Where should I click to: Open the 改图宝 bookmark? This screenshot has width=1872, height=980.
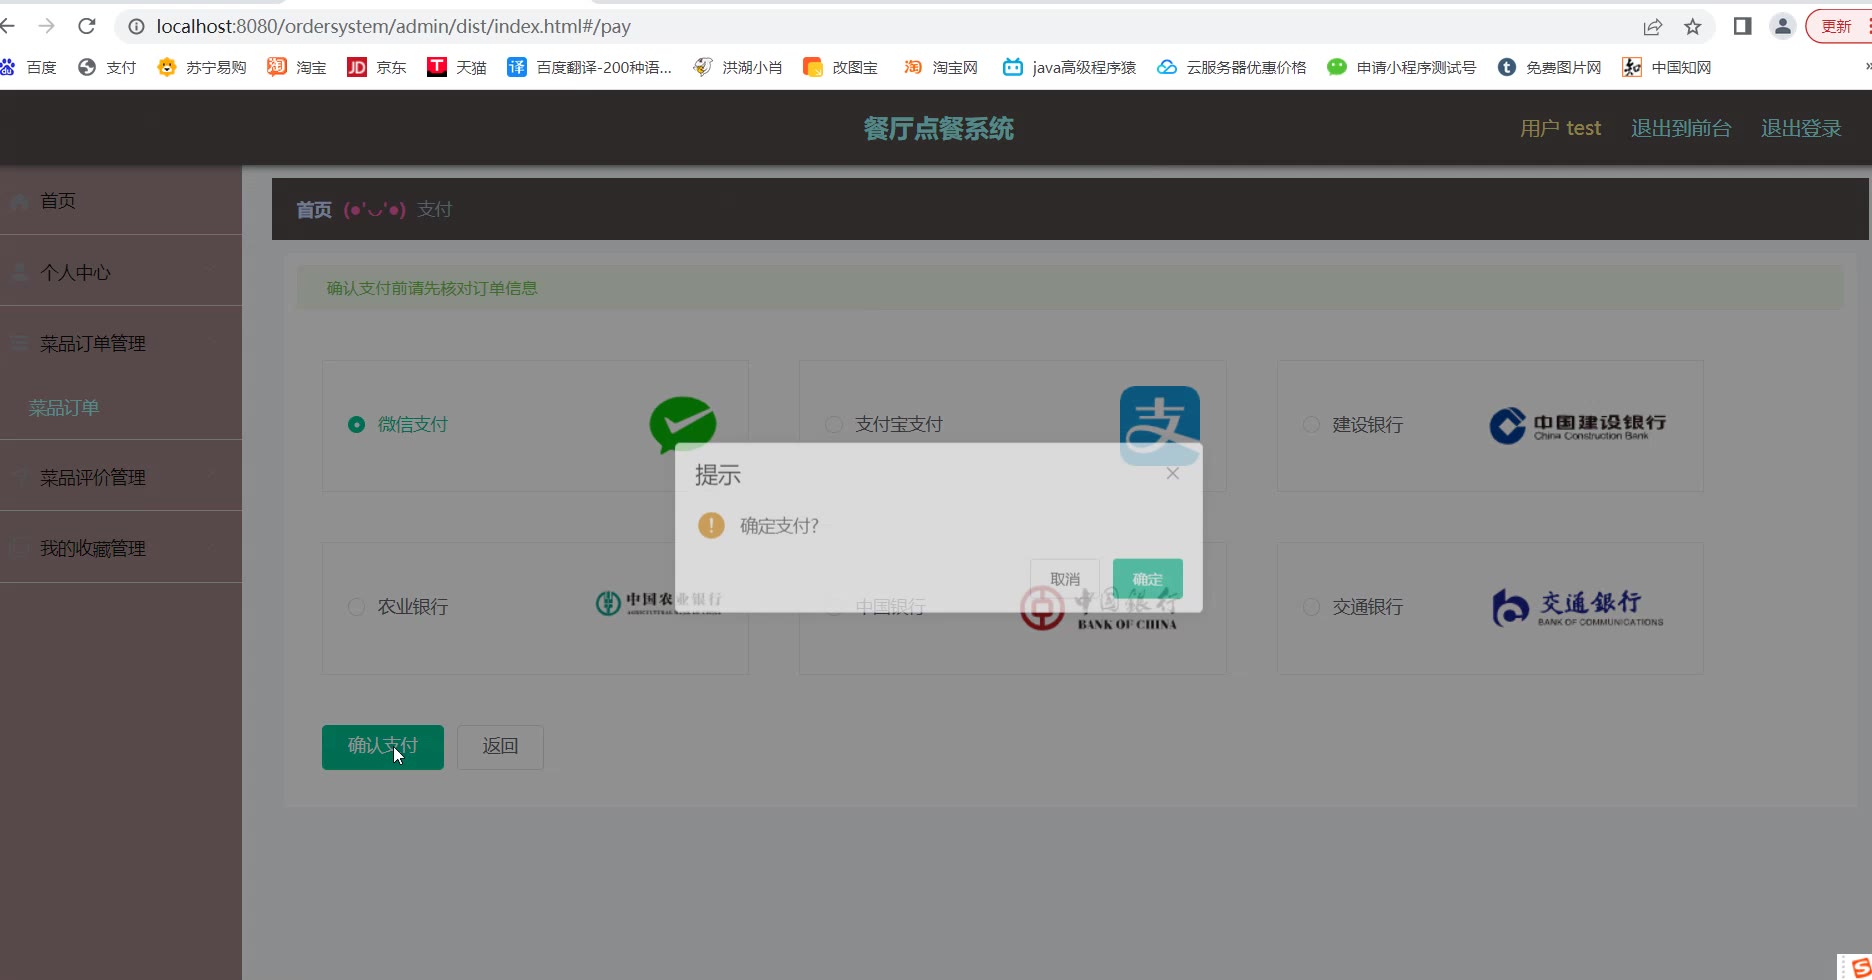(x=841, y=67)
